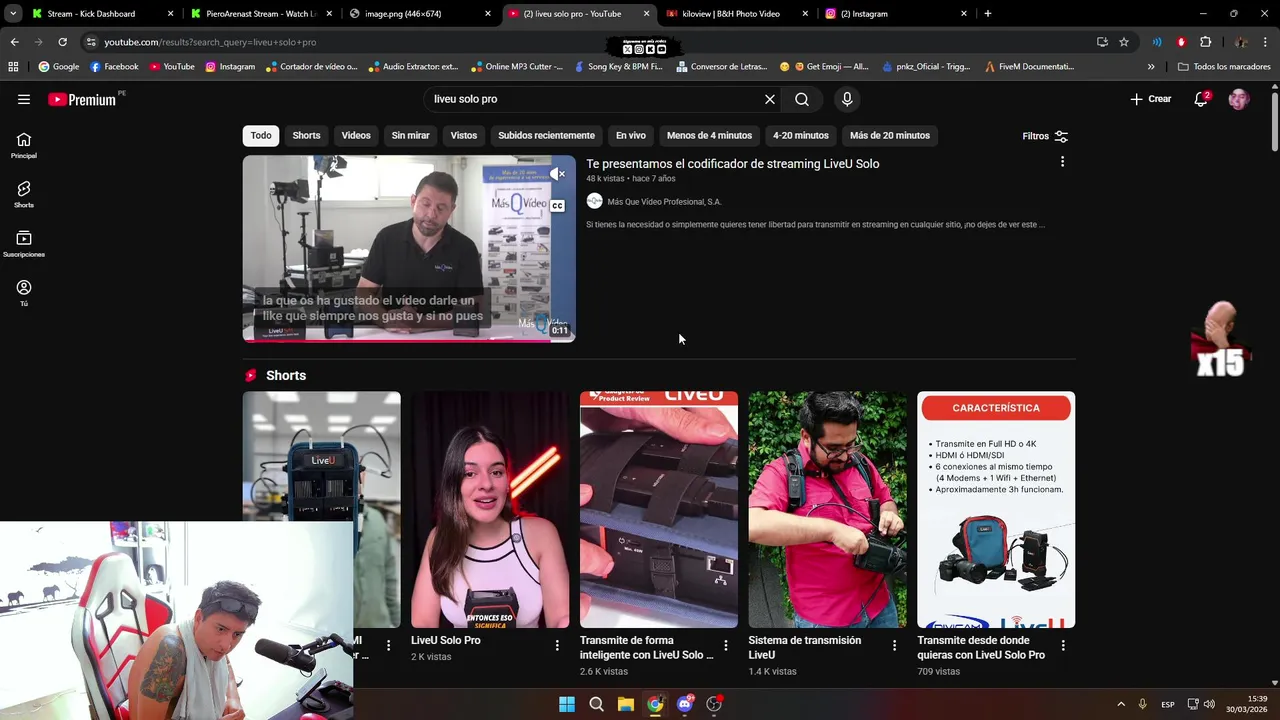1280x720 pixels.
Task: Open the Facebook bookmark
Action: click(x=114, y=66)
